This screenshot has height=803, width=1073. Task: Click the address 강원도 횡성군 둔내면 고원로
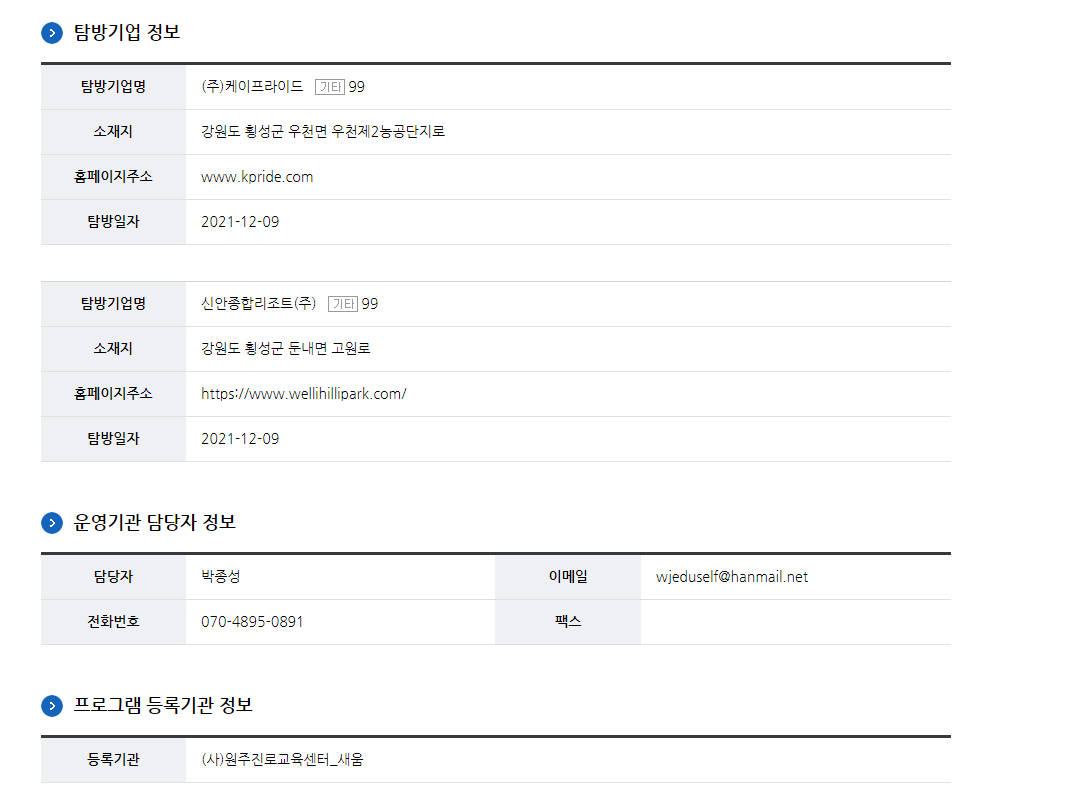285,348
